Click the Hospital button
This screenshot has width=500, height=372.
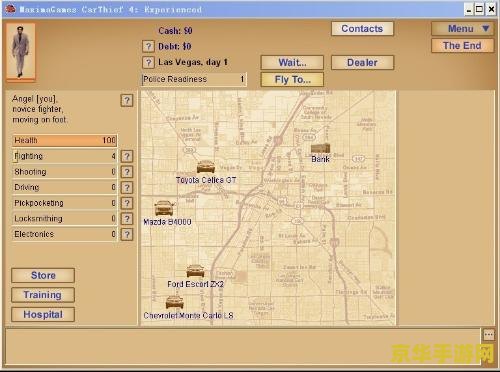43,314
